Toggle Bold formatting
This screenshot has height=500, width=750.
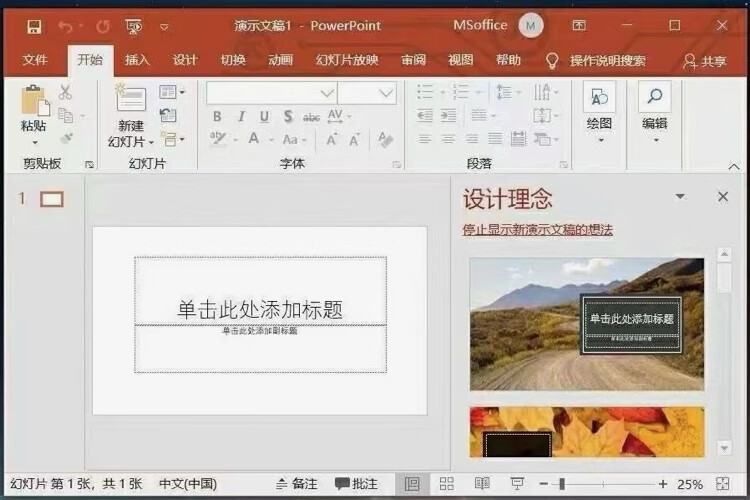point(217,117)
